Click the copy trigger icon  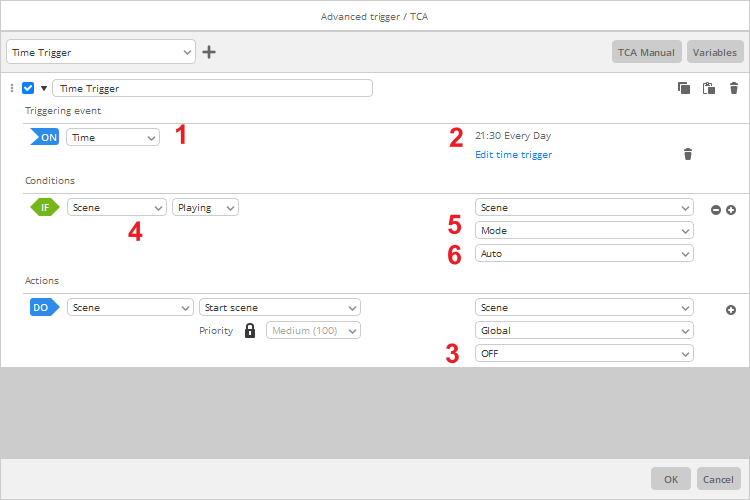(x=684, y=88)
